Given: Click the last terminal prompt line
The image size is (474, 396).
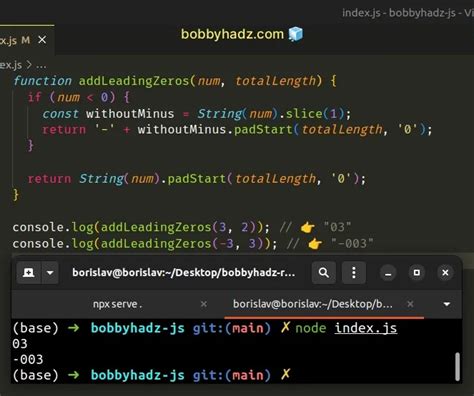Looking at the screenshot, I should (x=151, y=375).
